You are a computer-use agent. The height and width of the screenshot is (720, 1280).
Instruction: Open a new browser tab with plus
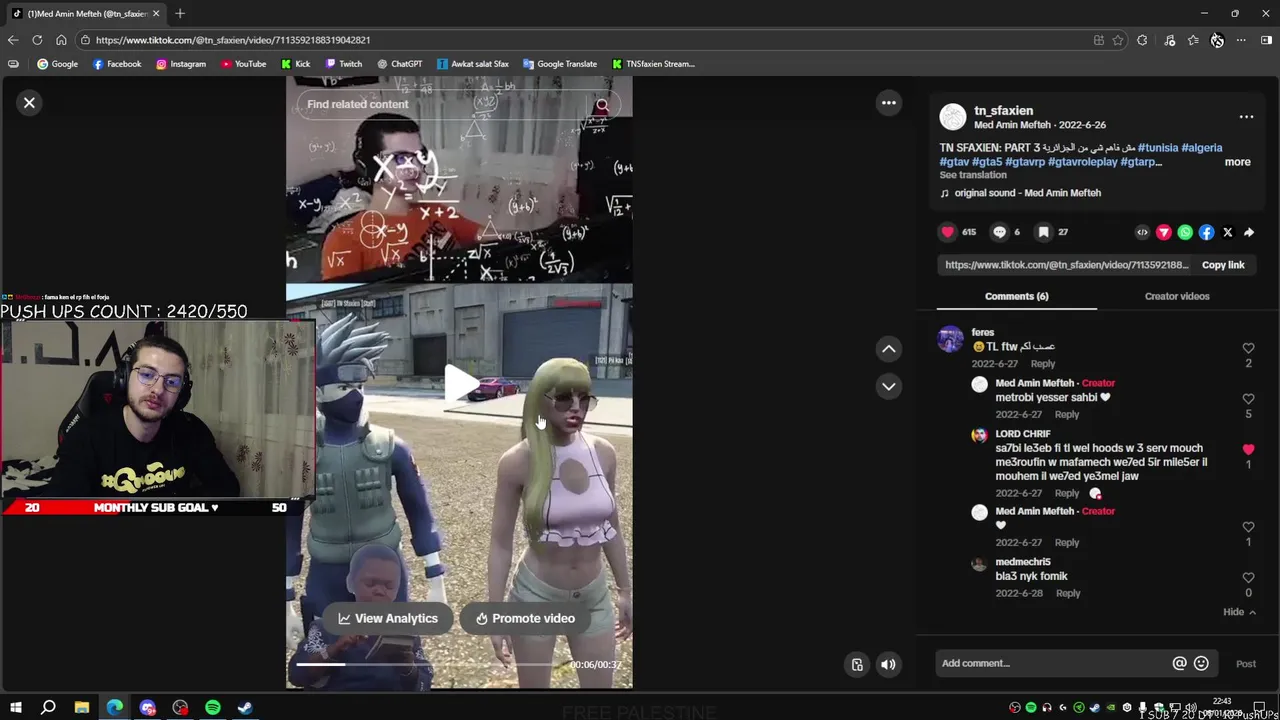point(180,13)
